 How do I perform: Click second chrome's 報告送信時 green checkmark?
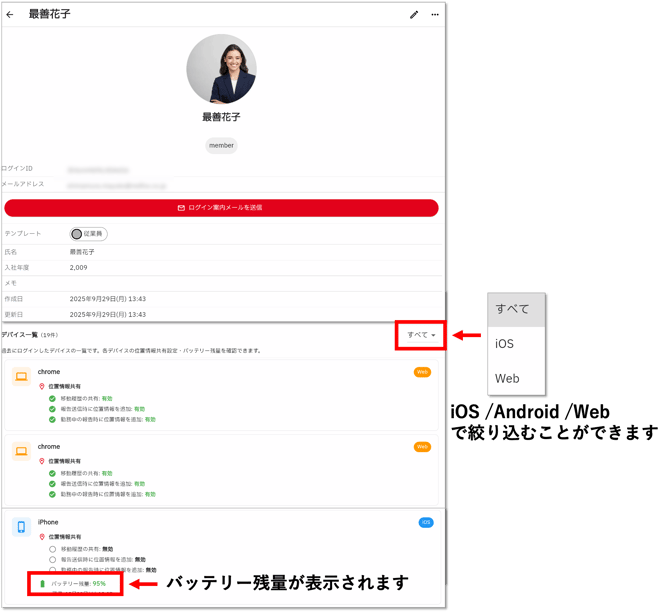tap(52, 483)
